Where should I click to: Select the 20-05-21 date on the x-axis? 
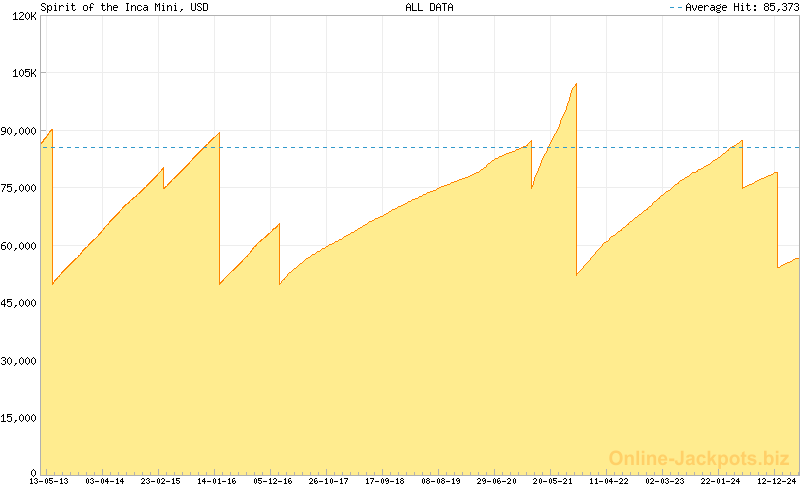[x=553, y=481]
